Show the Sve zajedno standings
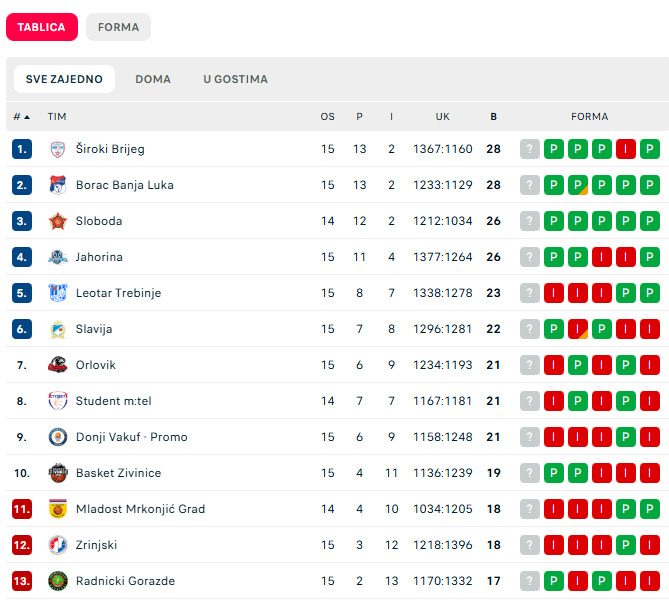This screenshot has height=600, width=669. click(x=64, y=79)
